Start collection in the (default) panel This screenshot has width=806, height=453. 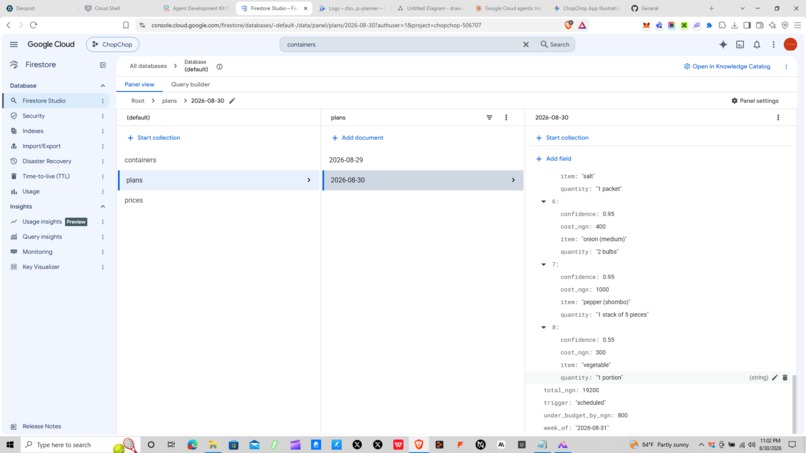click(154, 138)
